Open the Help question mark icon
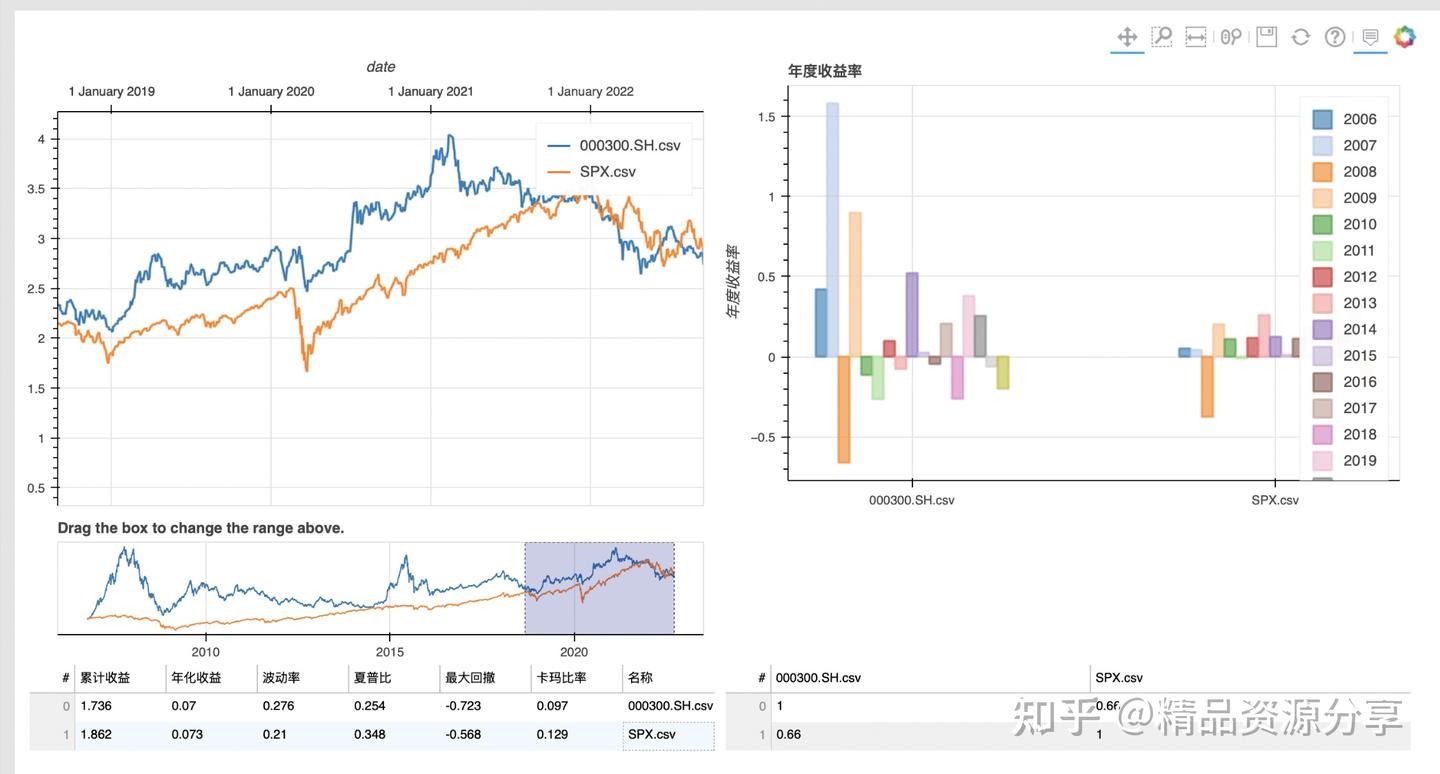This screenshot has width=1440, height=774. (x=1335, y=37)
